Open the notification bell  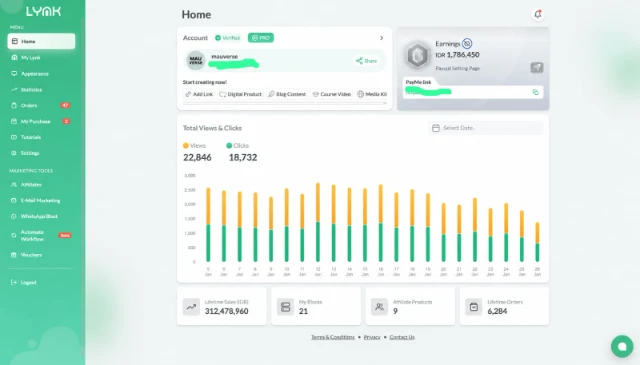click(538, 14)
